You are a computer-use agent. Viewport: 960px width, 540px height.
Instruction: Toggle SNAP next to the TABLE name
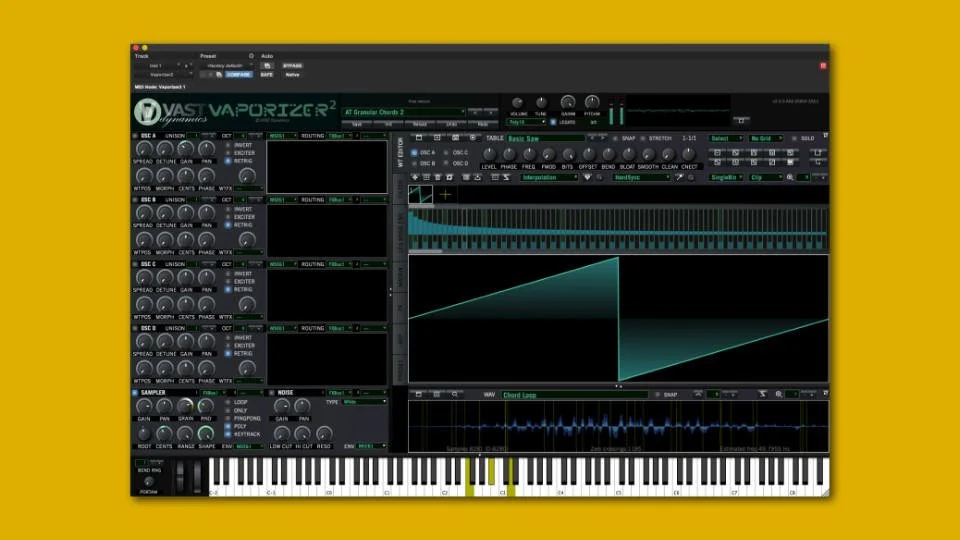pyautogui.click(x=615, y=138)
